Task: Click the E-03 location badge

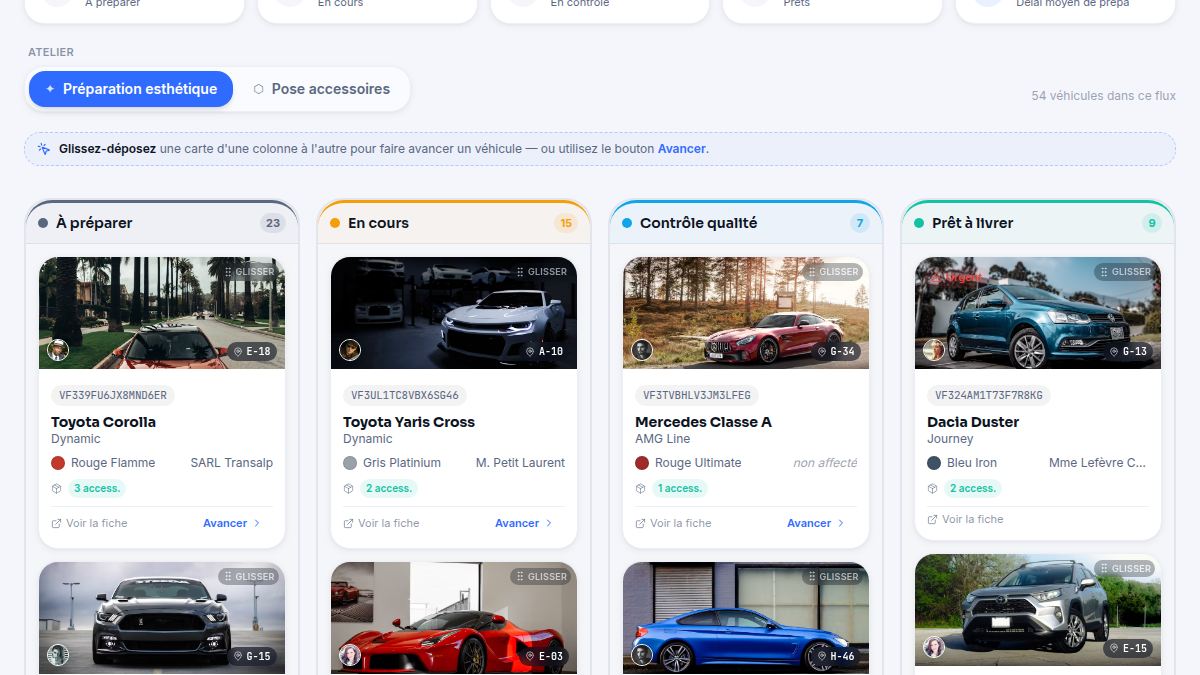Action: [x=544, y=657]
